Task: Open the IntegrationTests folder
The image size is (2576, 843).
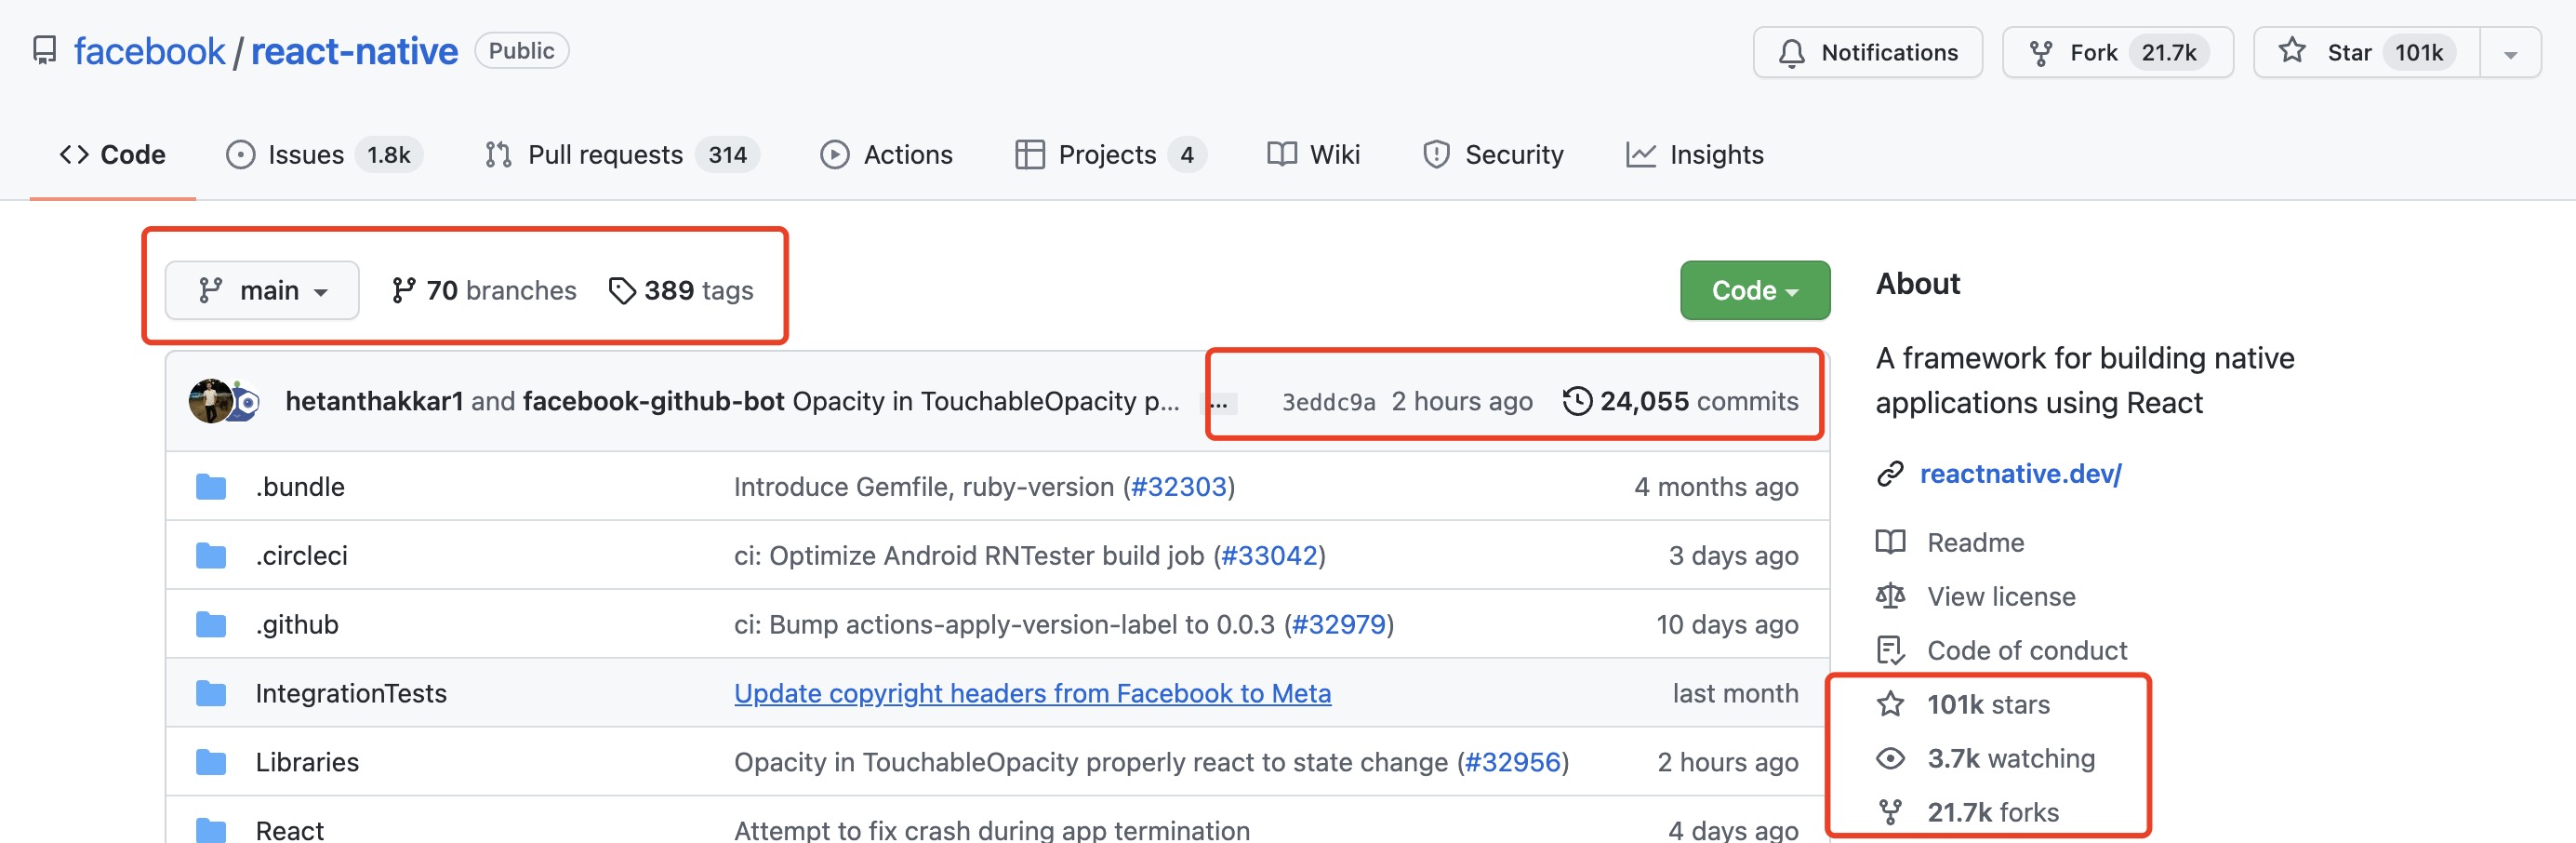Action: pos(351,693)
